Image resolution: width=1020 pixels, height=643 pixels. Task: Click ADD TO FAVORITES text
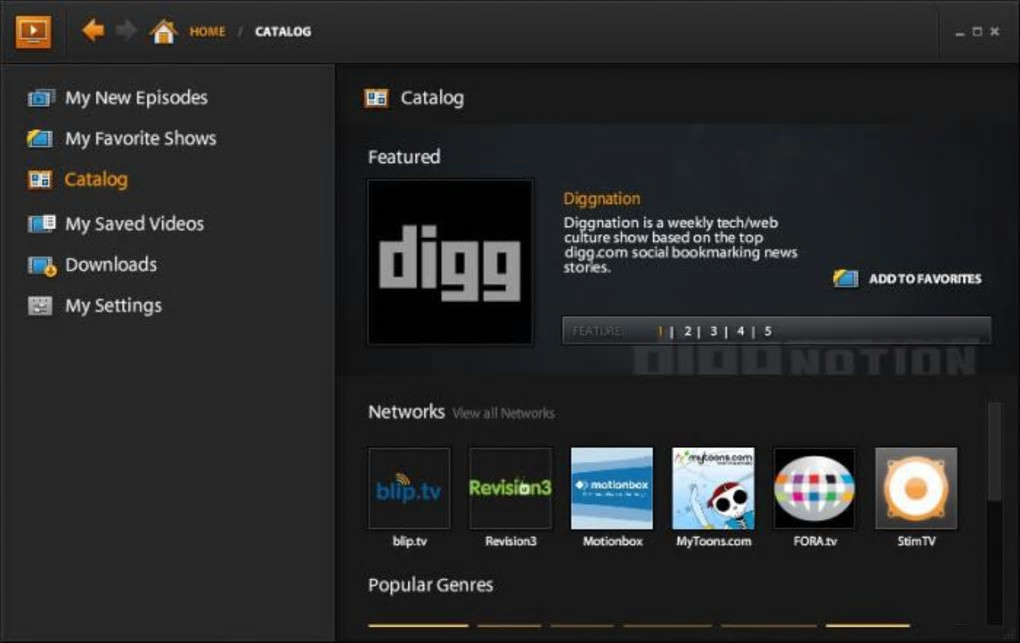(925, 279)
